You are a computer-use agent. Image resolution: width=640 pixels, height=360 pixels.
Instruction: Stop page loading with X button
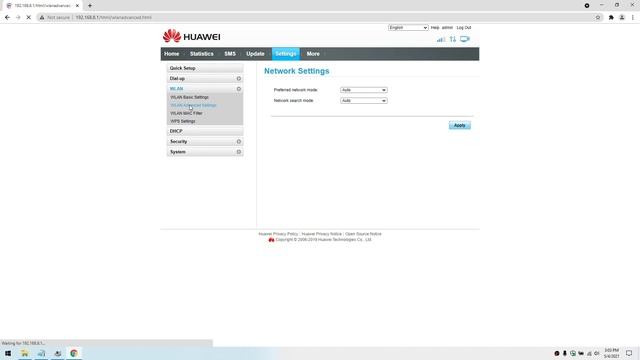(x=29, y=18)
